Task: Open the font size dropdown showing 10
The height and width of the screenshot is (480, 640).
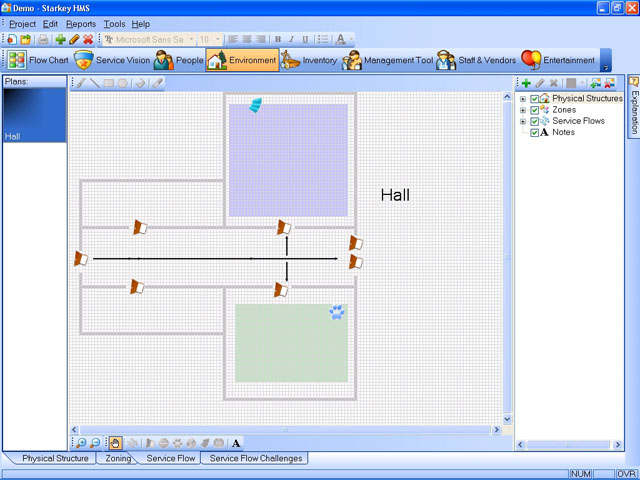Action: [218, 39]
